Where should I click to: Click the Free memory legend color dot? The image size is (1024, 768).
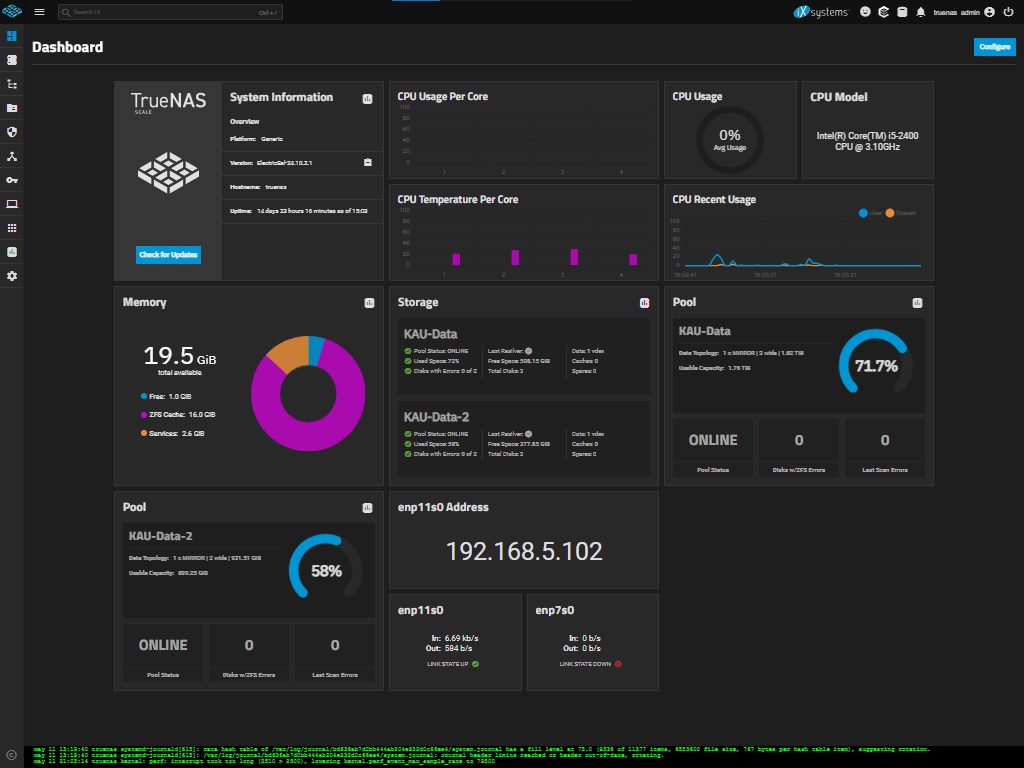144,396
